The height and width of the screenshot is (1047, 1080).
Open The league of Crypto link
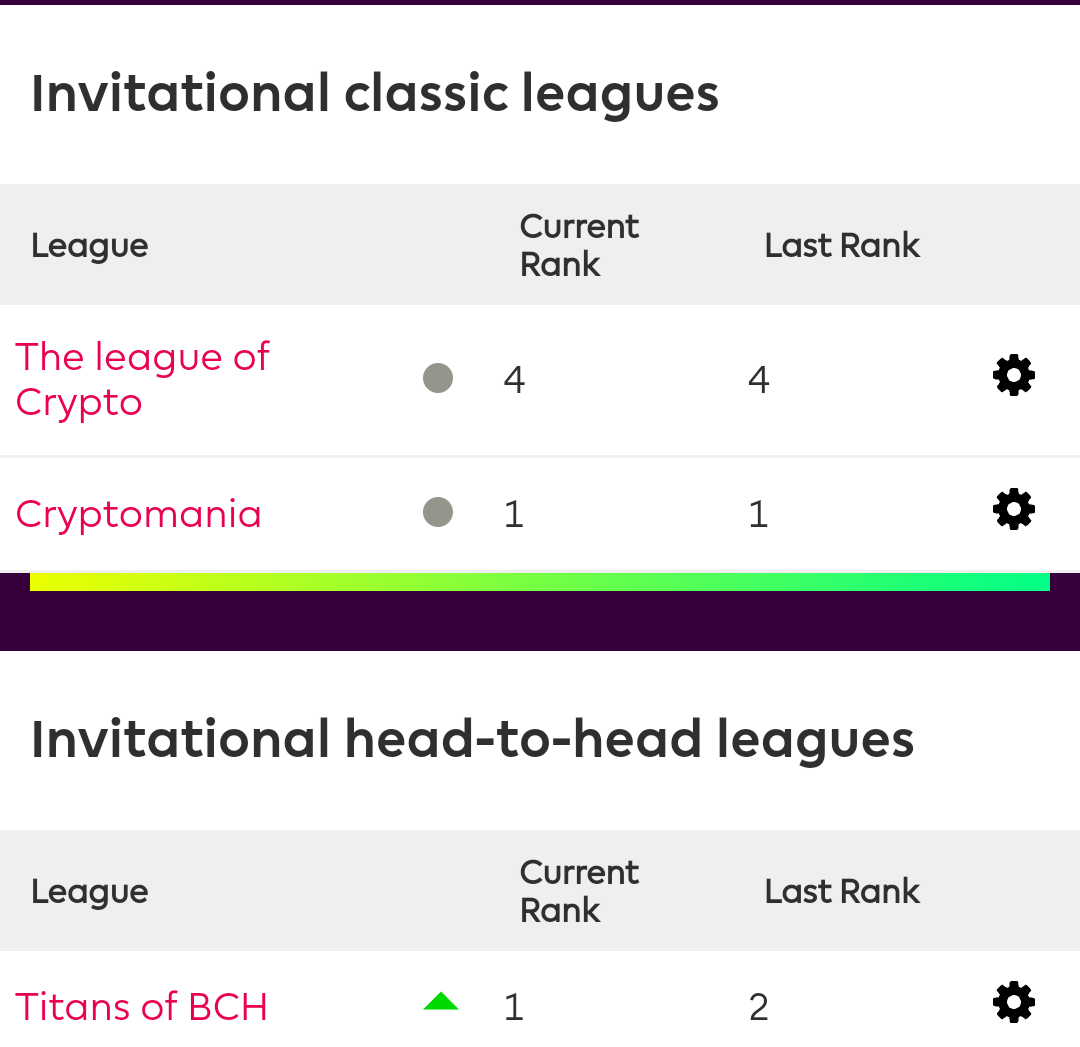(x=143, y=379)
